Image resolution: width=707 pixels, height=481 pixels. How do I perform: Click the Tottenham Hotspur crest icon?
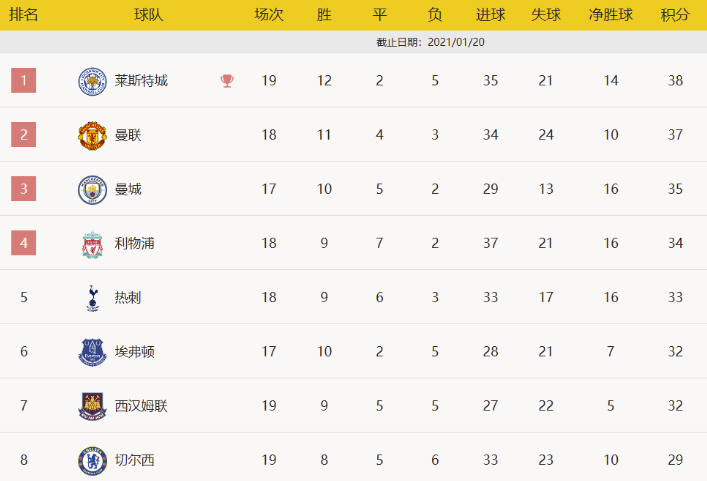point(92,298)
